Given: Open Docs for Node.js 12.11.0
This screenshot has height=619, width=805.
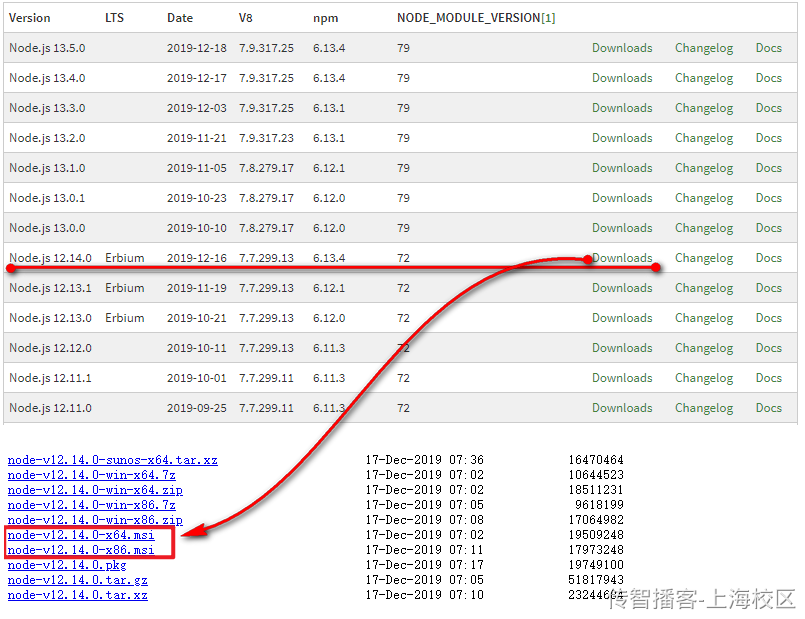Looking at the screenshot, I should (769, 408).
